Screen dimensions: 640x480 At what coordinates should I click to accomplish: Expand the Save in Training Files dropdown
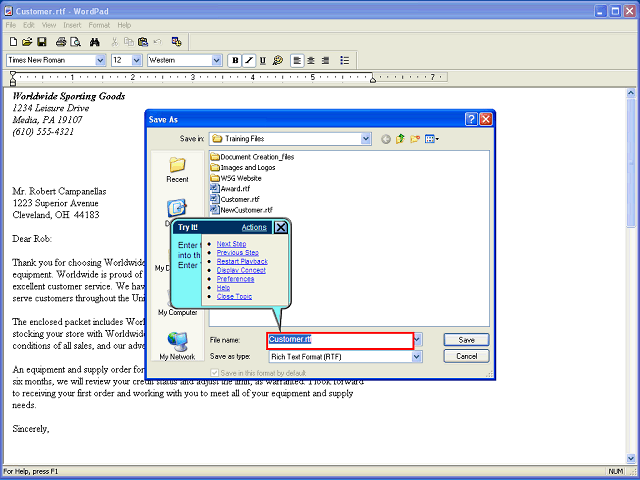pos(366,139)
